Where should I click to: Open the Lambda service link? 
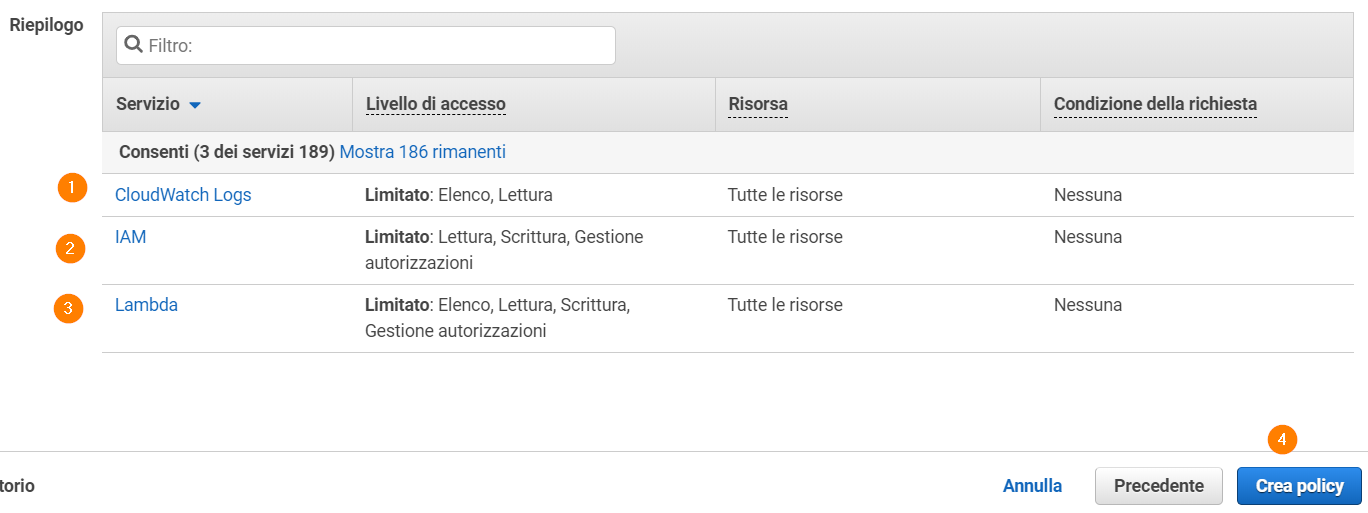pos(146,305)
